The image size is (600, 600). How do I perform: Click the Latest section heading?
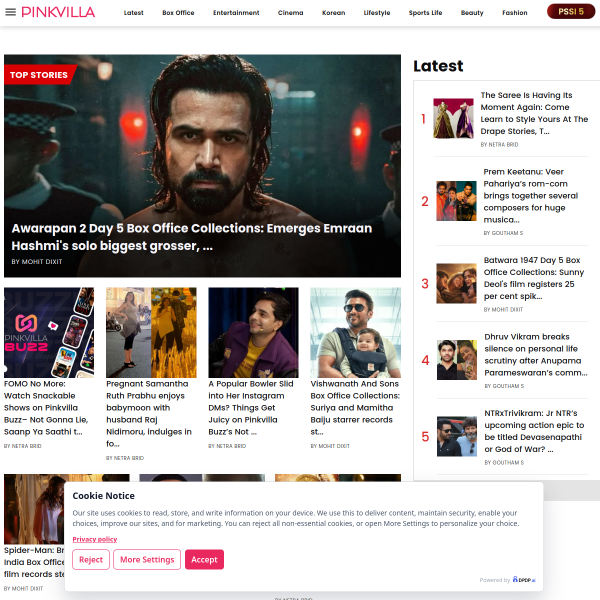(x=438, y=66)
